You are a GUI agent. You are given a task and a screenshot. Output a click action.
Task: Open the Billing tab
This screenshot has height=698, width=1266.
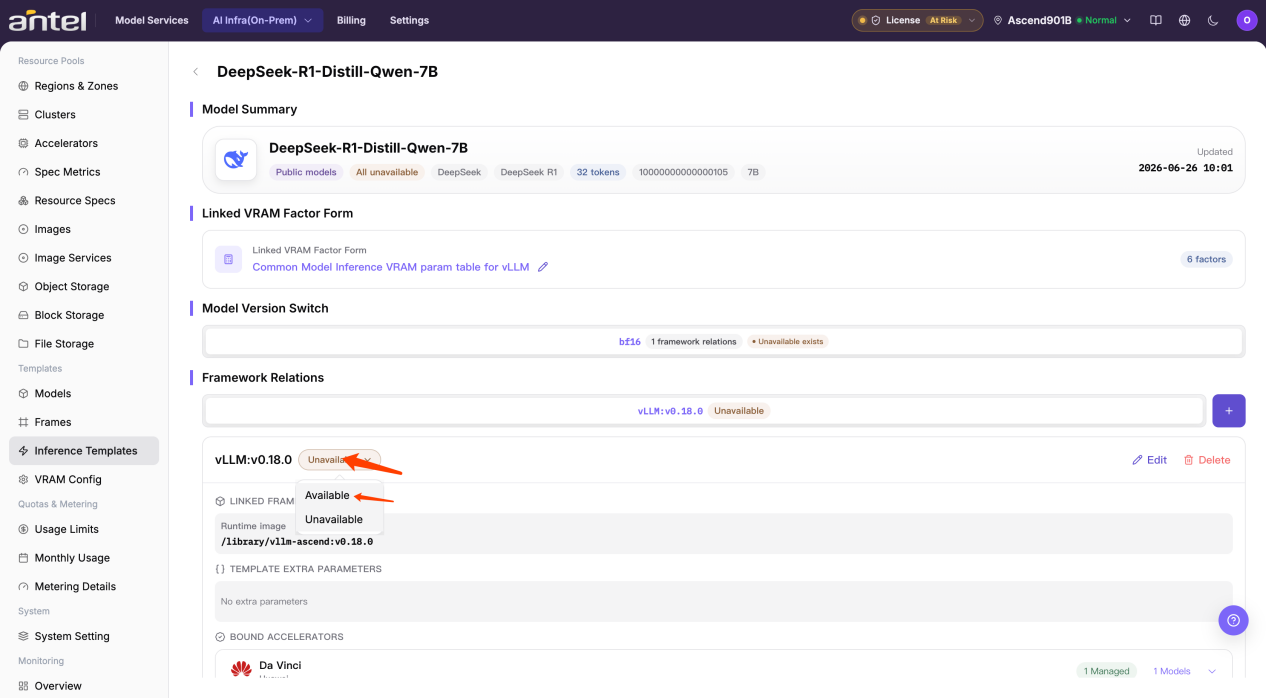tap(351, 20)
